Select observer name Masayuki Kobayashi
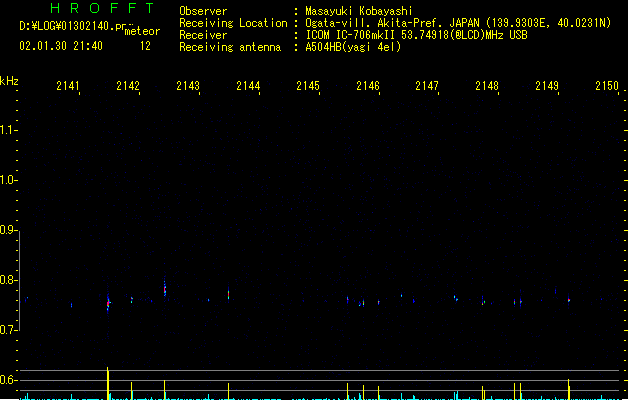Image resolution: width=629 pixels, height=400 pixels. point(359,11)
